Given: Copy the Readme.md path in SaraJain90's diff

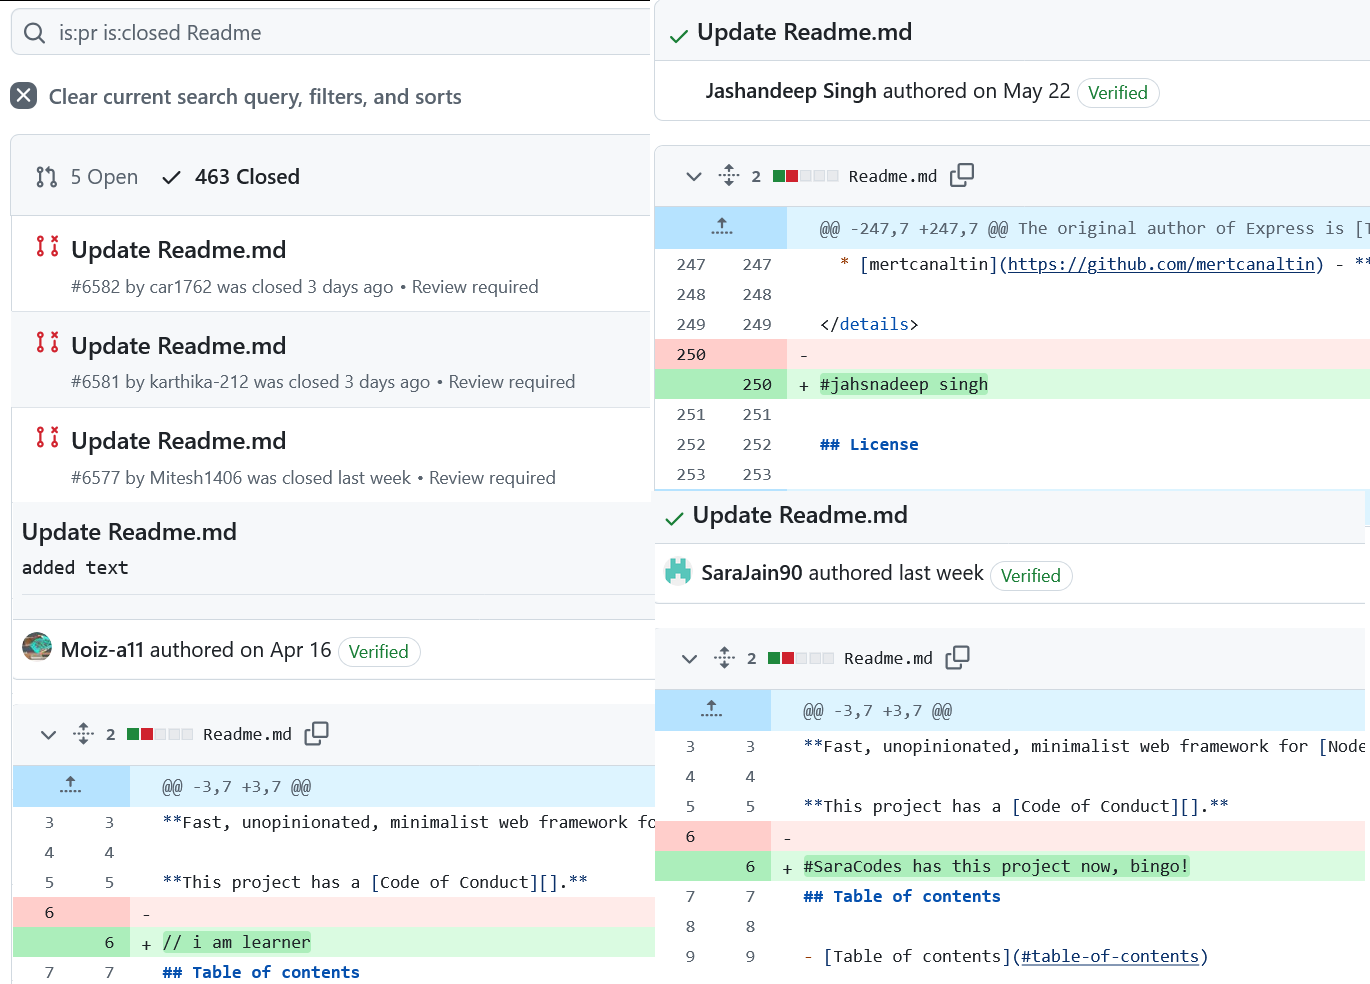Looking at the screenshot, I should [958, 657].
